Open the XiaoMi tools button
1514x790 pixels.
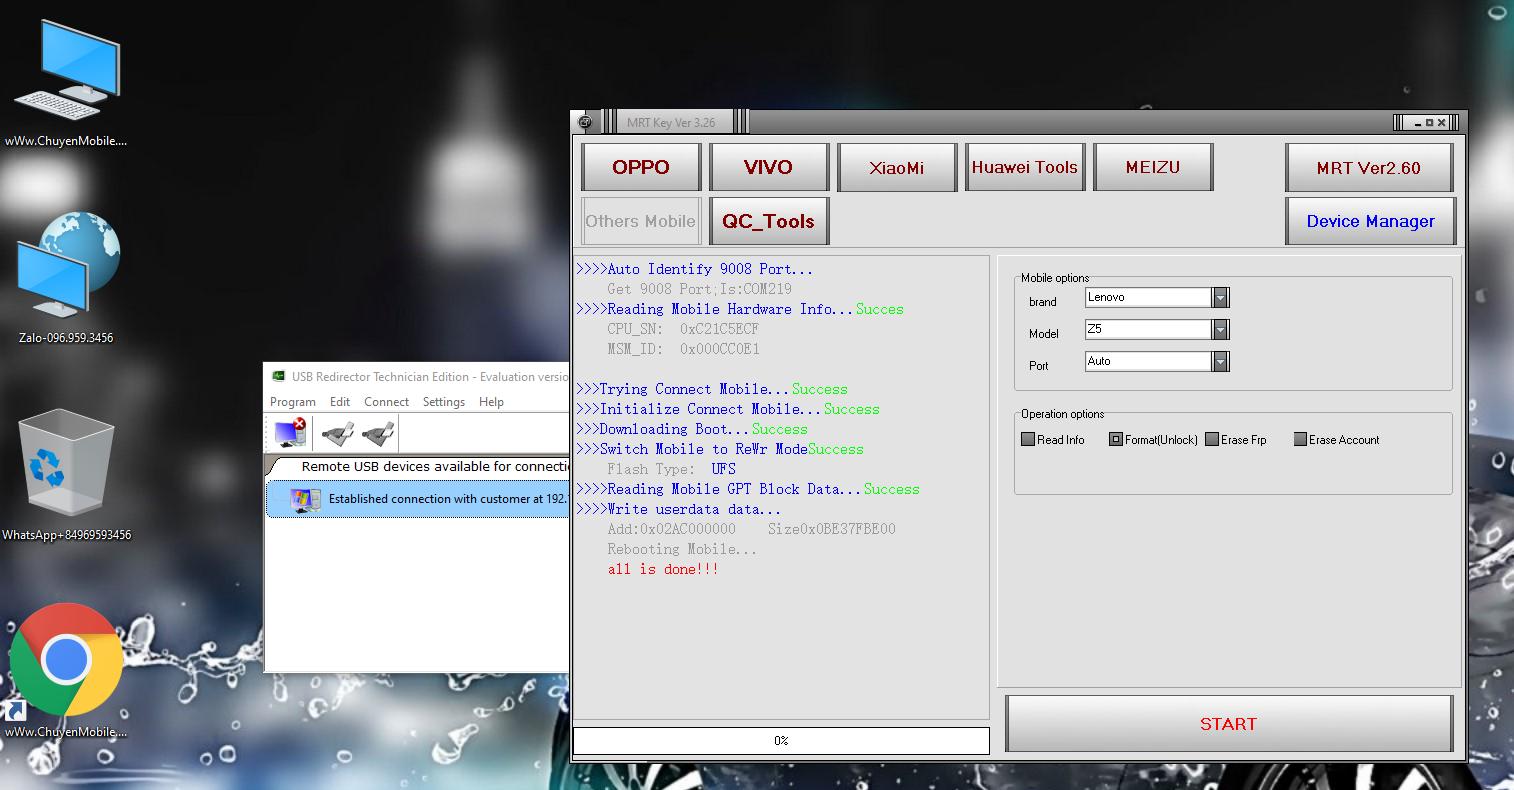[896, 167]
